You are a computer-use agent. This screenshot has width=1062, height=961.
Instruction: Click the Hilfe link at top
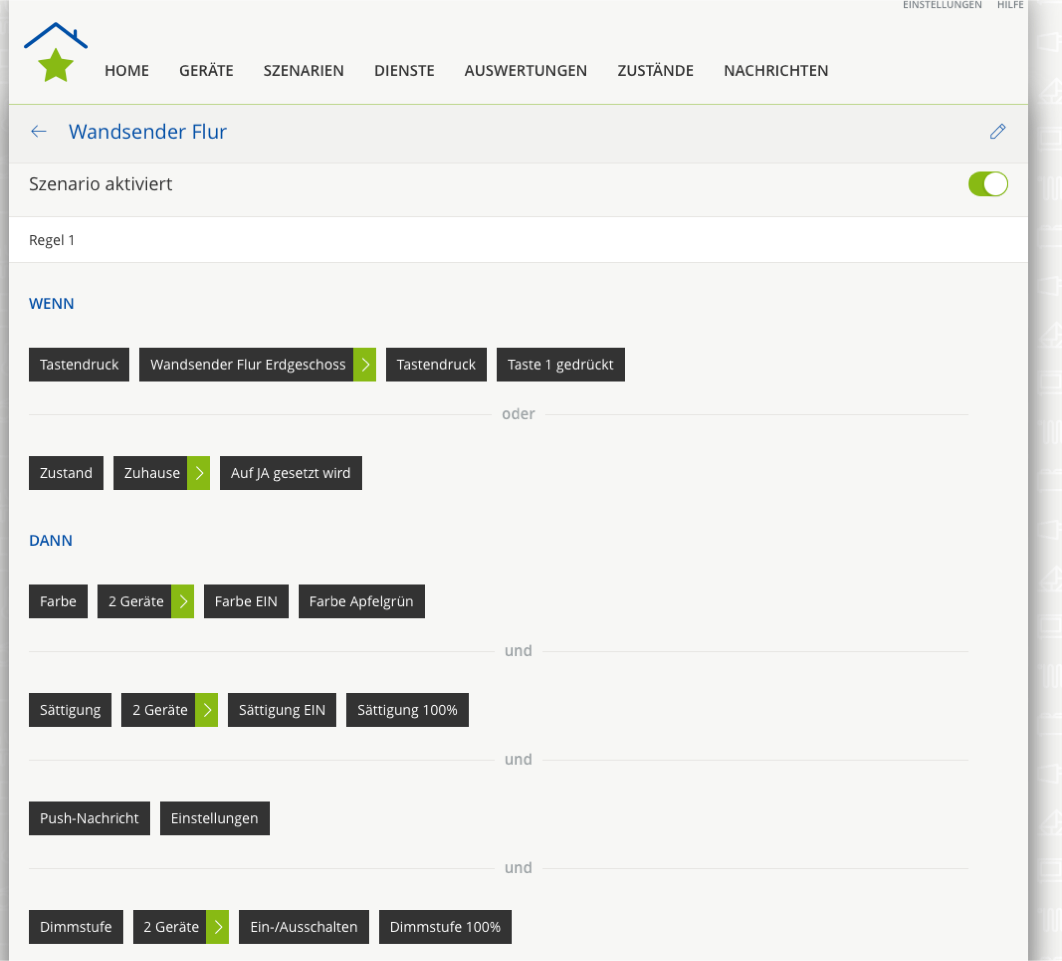[1010, 5]
